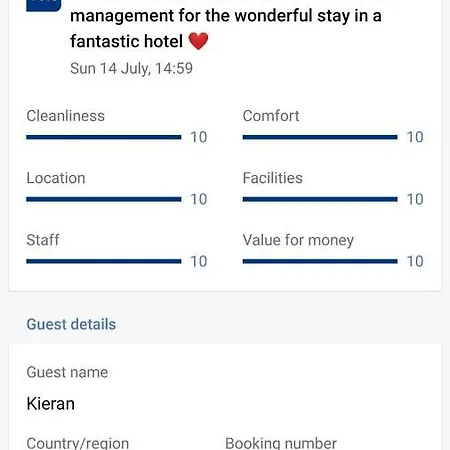Viewport: 450px width, 450px height.
Task: Click the Staff score value 10
Action: tap(199, 261)
